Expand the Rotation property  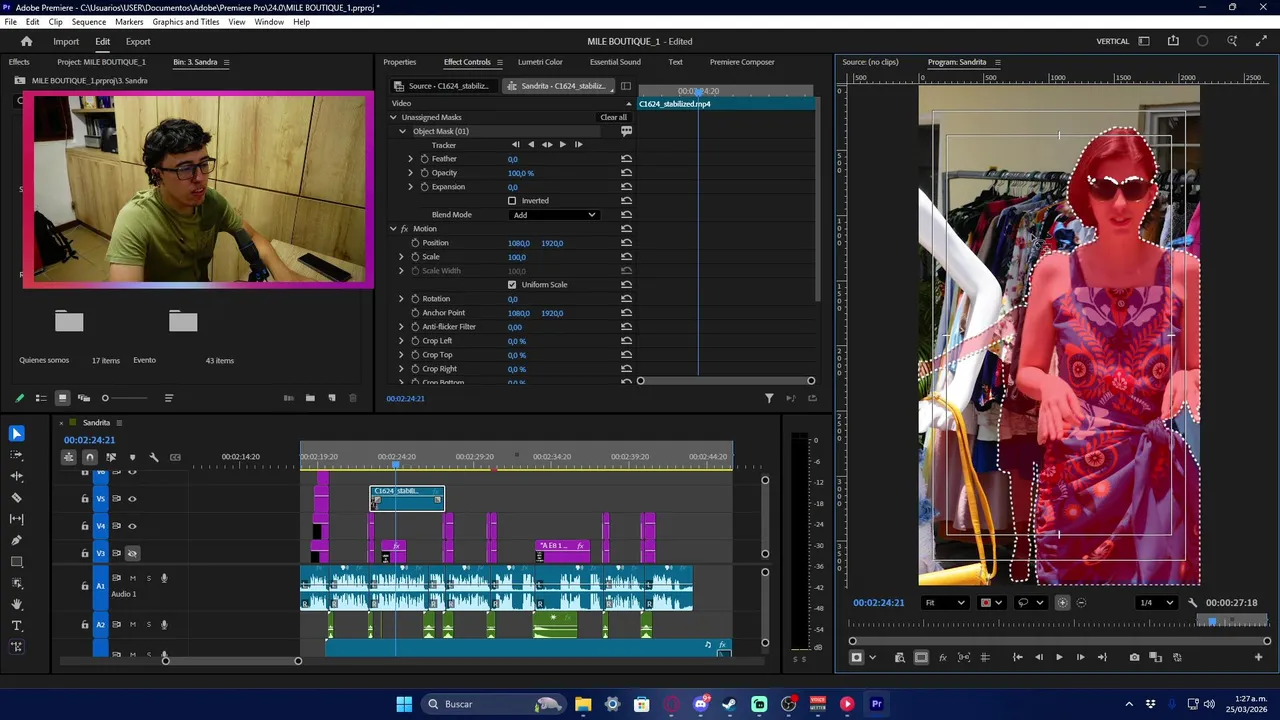(x=402, y=299)
